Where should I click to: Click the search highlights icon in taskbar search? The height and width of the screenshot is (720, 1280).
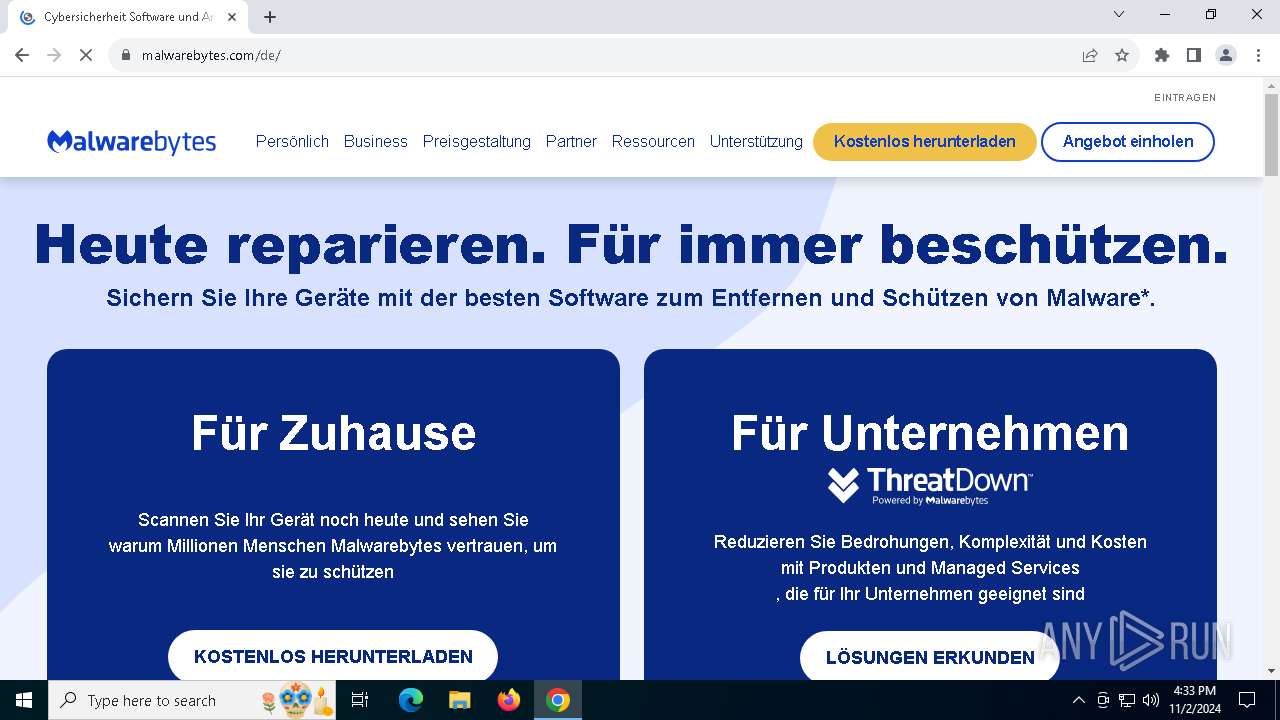[x=296, y=700]
